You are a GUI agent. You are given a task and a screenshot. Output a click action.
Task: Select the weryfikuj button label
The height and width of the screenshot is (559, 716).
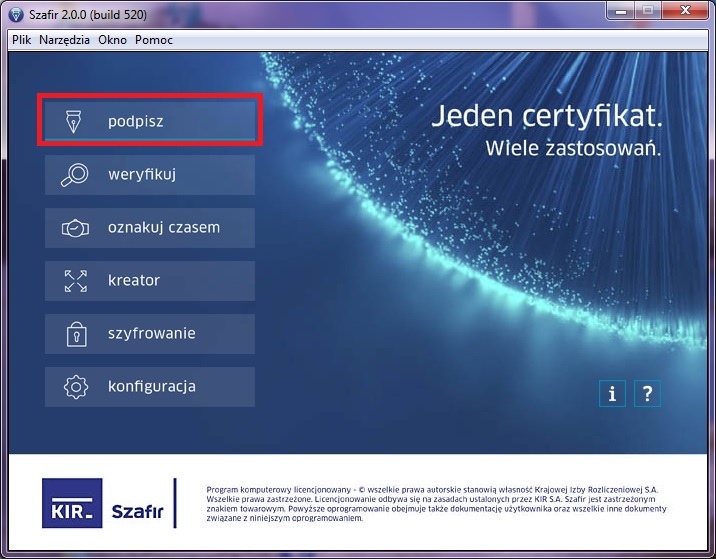[142, 174]
